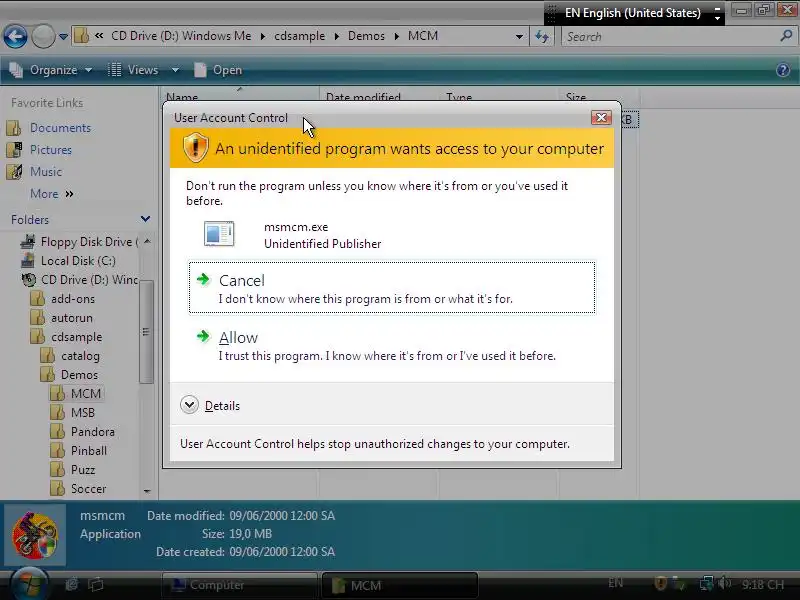Click the Back navigation arrow in Explorer

click(15, 36)
